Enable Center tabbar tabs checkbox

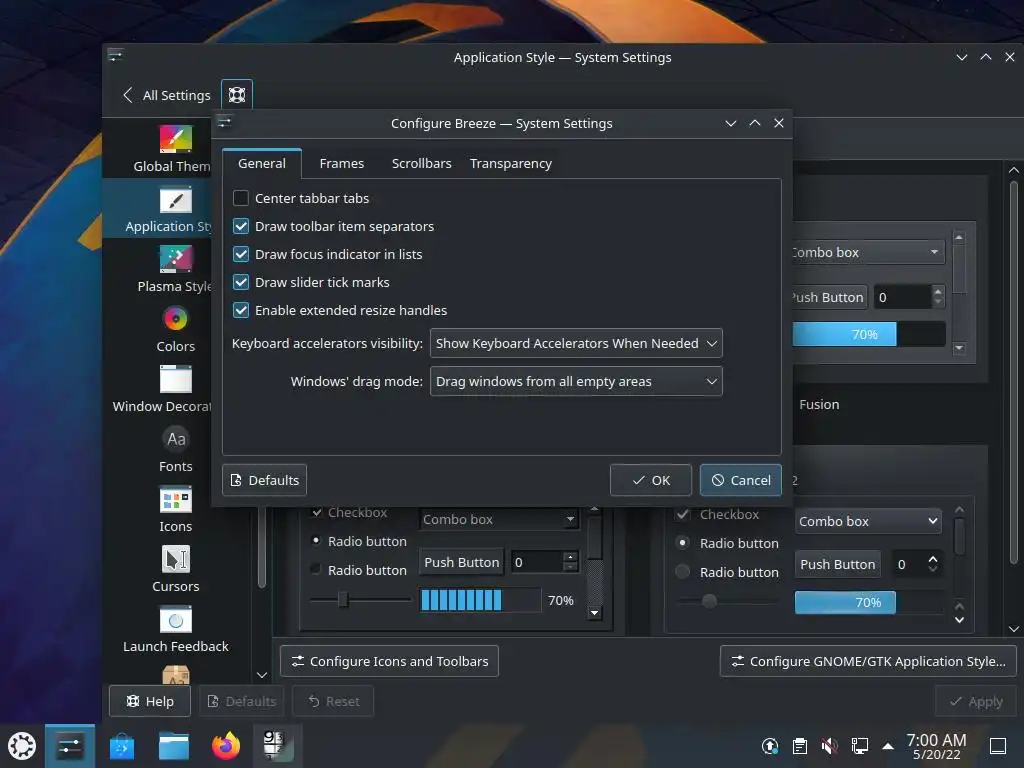click(241, 198)
